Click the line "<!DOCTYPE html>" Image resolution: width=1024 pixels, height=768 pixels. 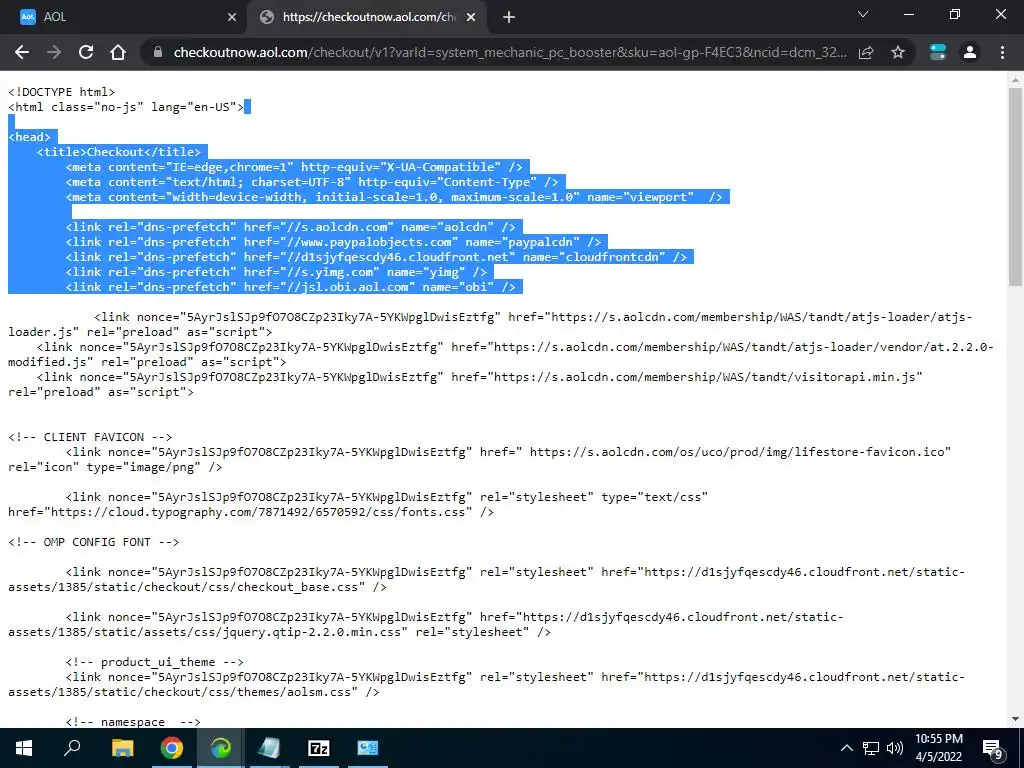coord(61,92)
